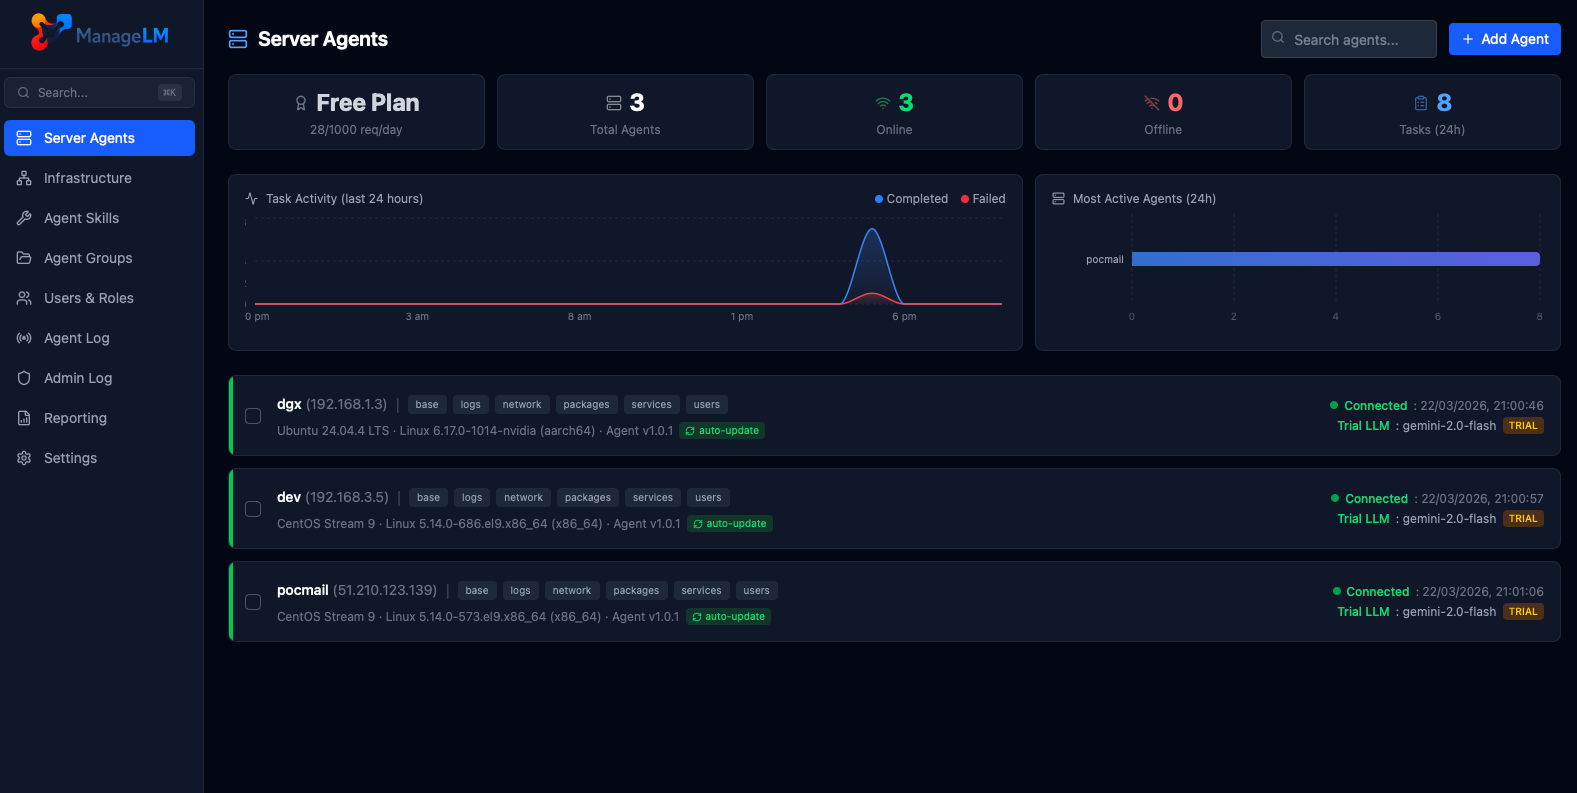
Task: Click the pocmail bar in Most Active Agents
Action: coord(1334,259)
